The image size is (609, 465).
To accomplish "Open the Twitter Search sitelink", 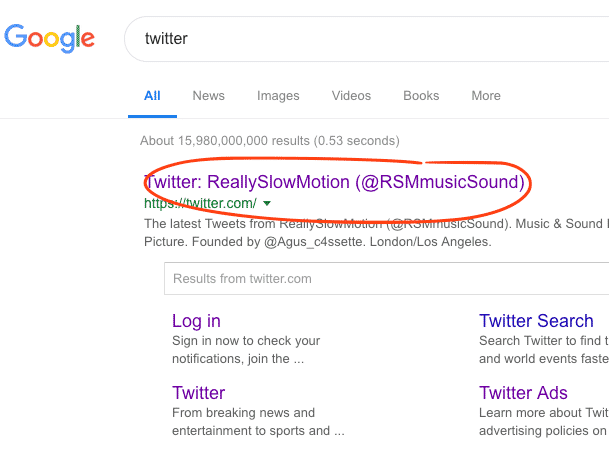I will pos(536,321).
